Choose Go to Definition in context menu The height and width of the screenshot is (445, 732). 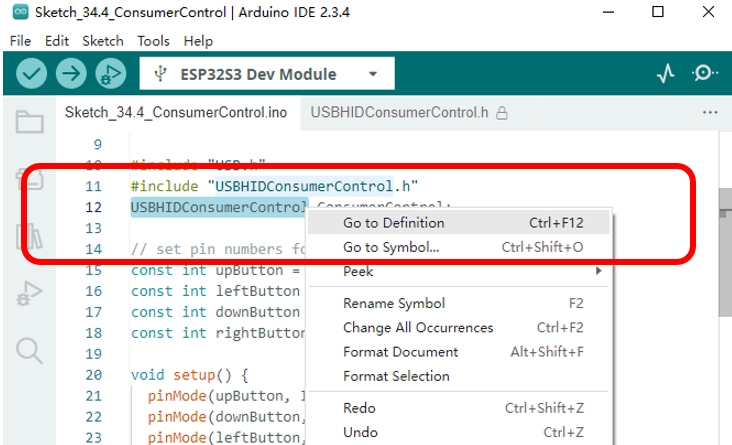[x=459, y=223]
